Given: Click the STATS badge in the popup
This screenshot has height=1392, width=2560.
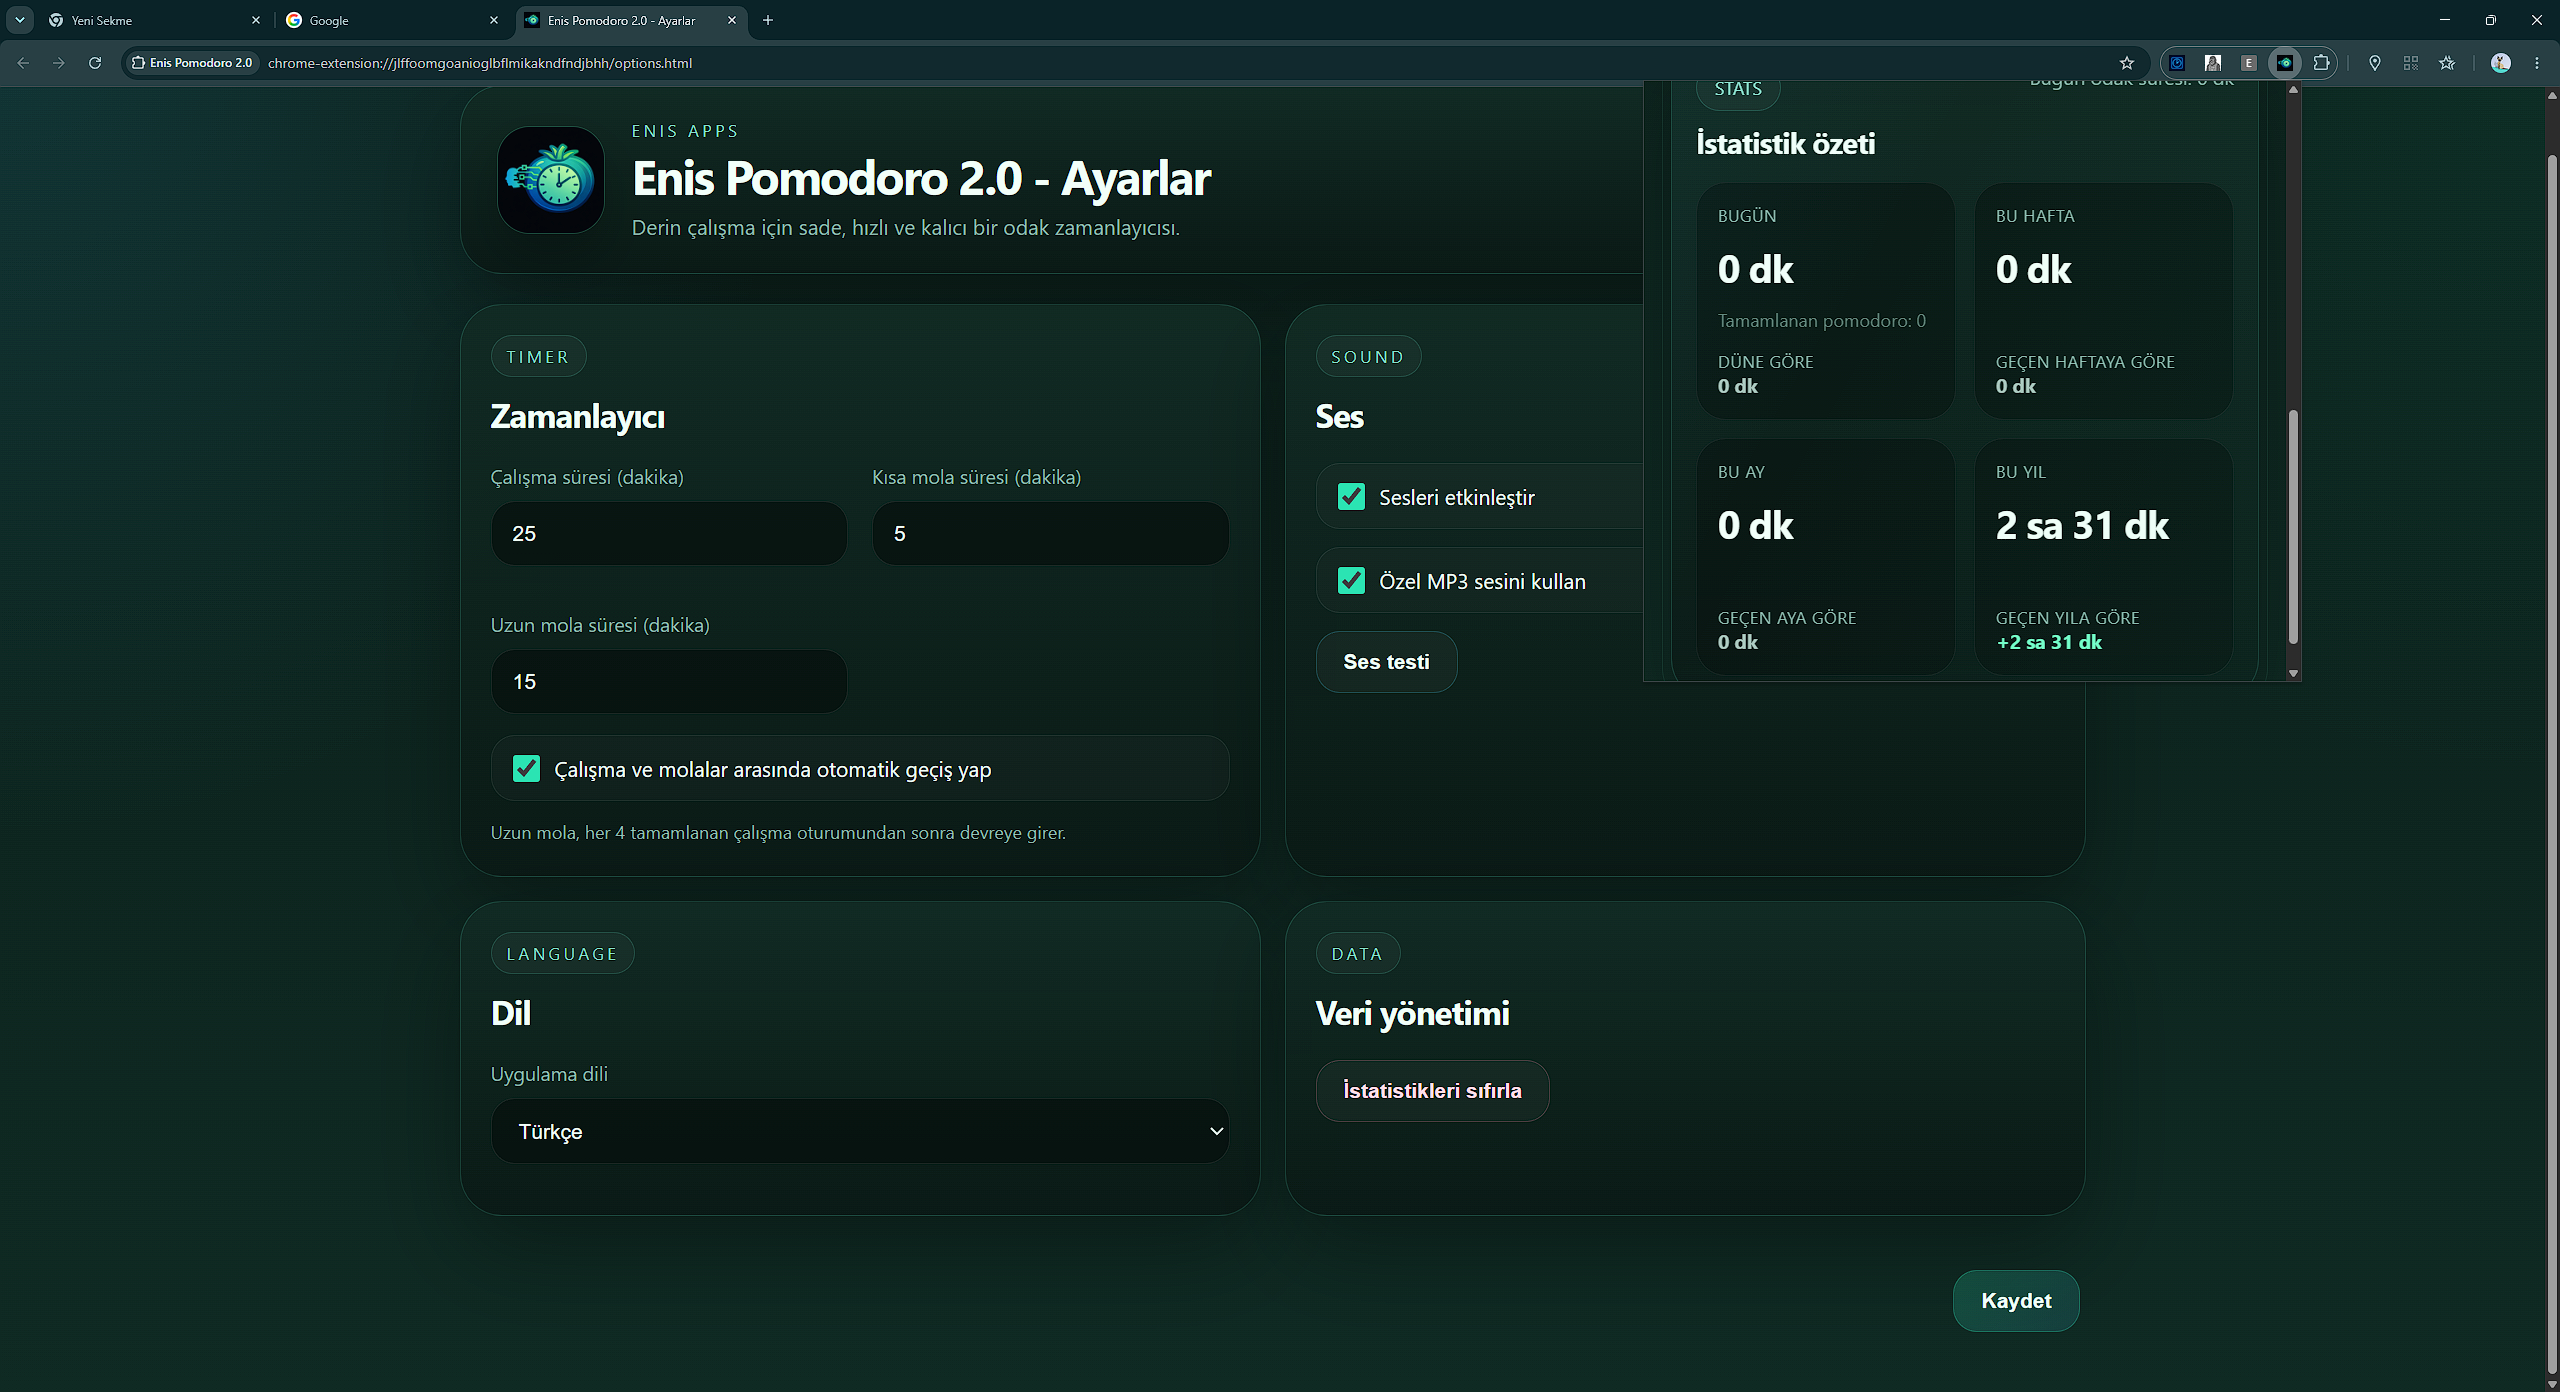Looking at the screenshot, I should coord(1738,90).
